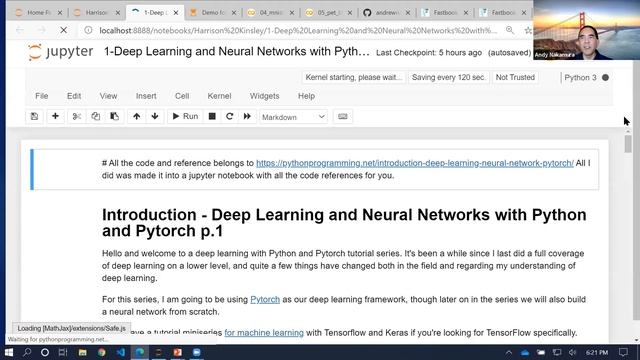Switch to the first Fastbook tab
Viewport: 640px width, 360px height.
tap(445, 13)
